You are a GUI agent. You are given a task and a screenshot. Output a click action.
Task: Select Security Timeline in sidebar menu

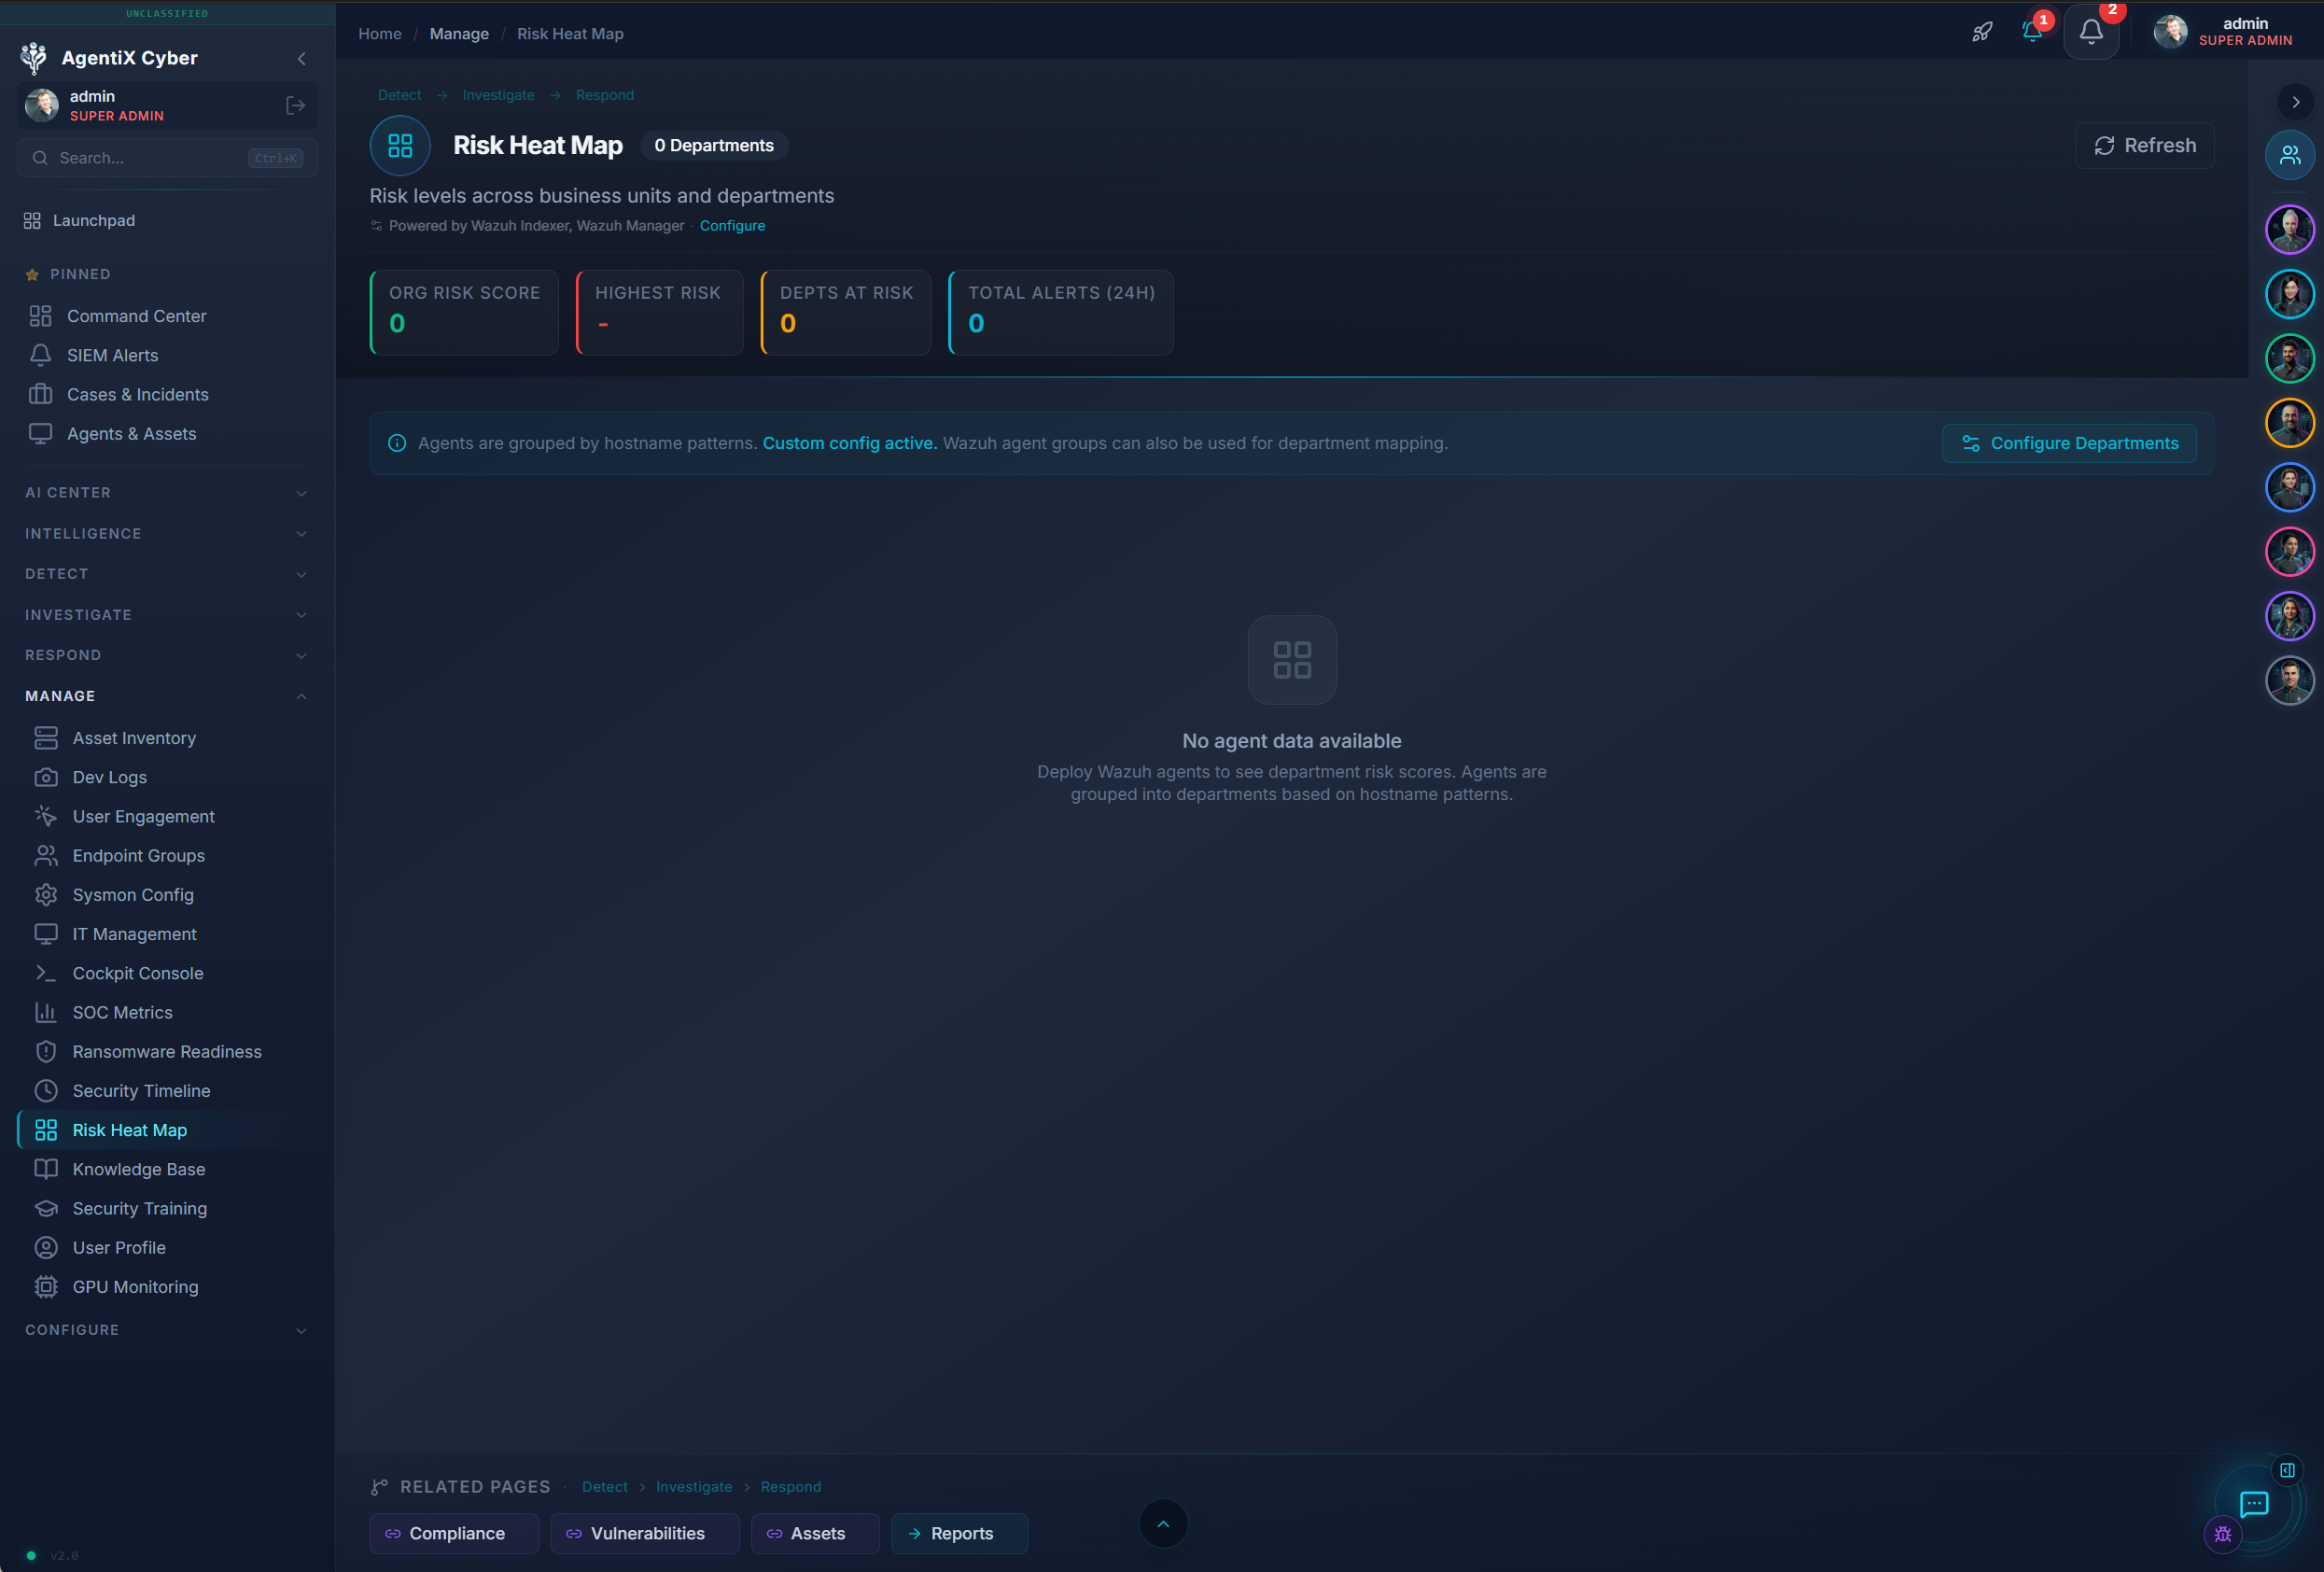[x=141, y=1091]
